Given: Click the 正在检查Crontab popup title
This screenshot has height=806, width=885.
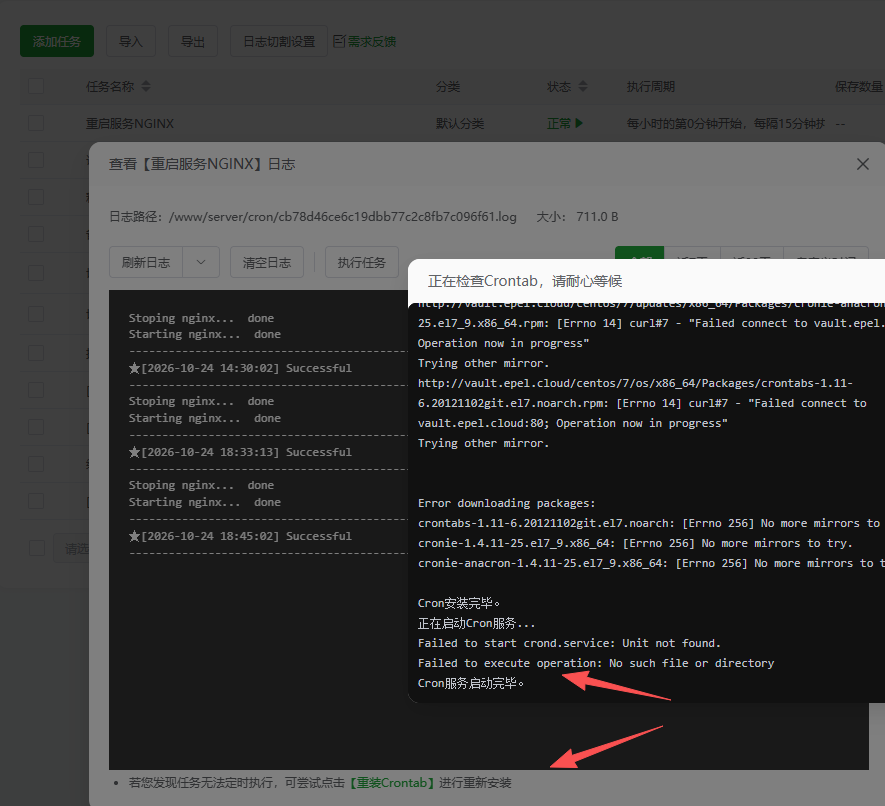Looking at the screenshot, I should [525, 281].
